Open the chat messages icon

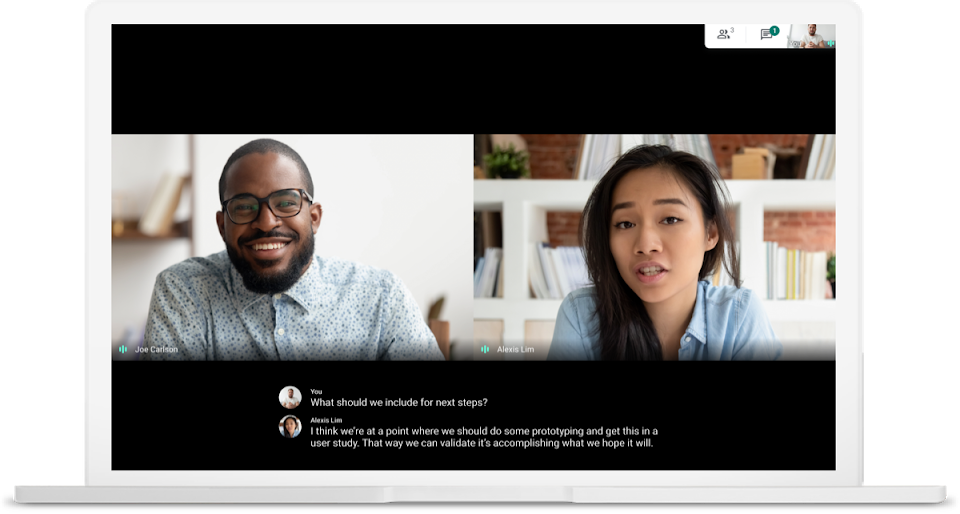[766, 35]
